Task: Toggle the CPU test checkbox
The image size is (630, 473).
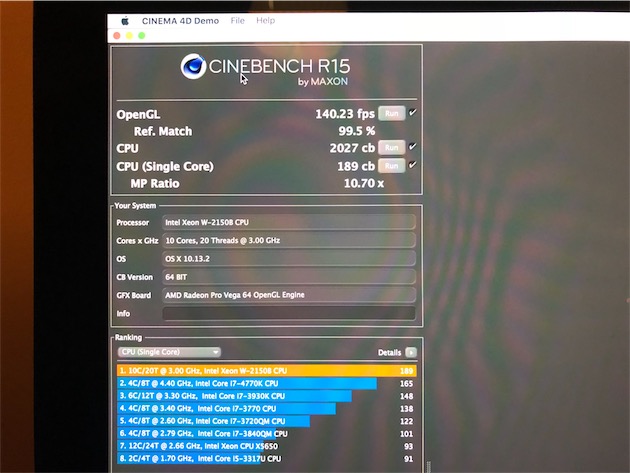Action: [413, 146]
